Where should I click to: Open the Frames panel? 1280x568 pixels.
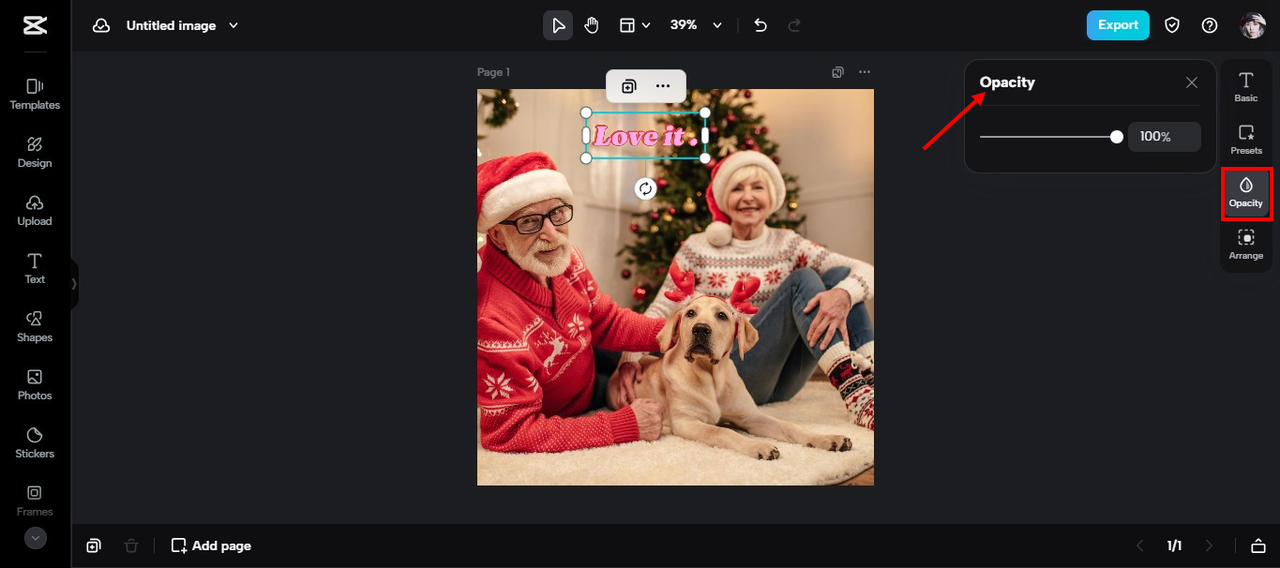click(35, 500)
